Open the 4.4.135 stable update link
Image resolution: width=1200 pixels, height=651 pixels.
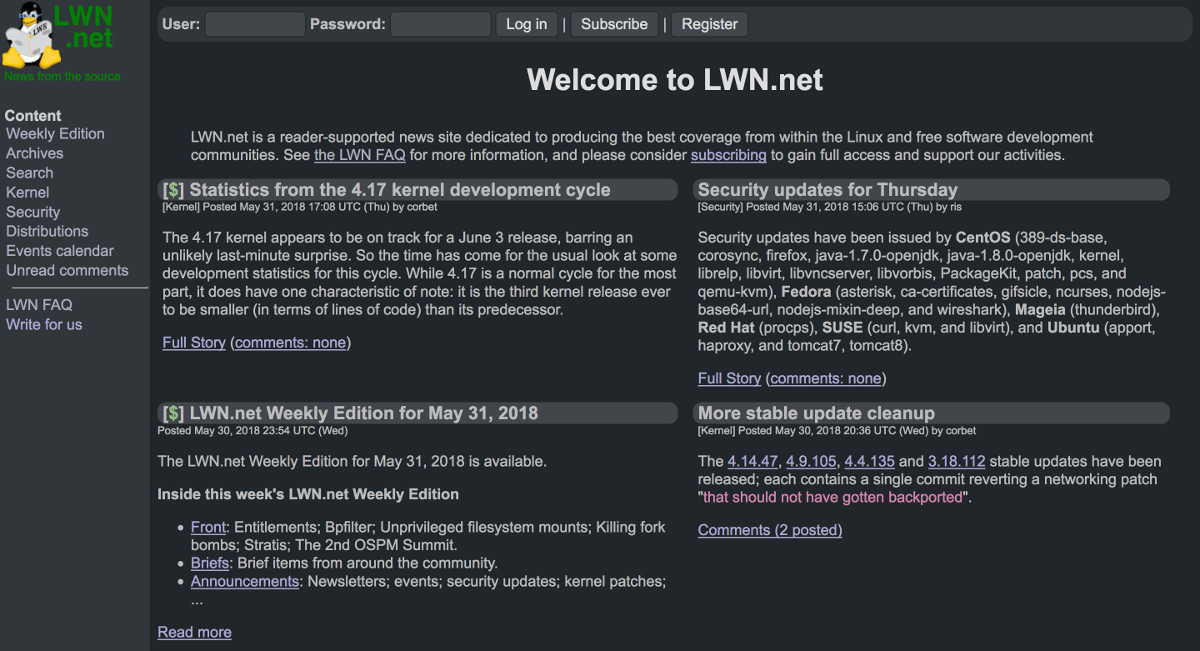(869, 461)
